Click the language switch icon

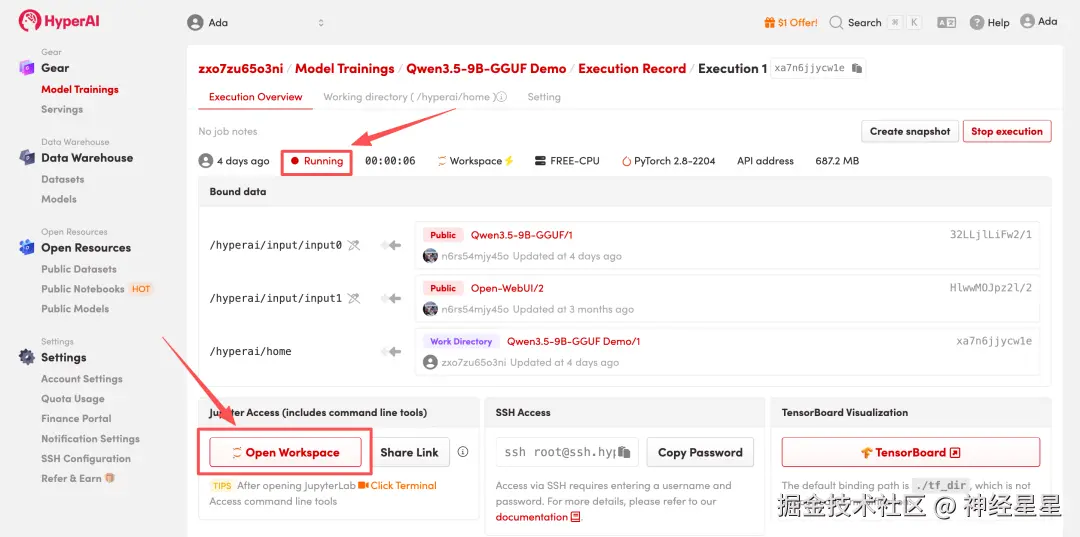[x=946, y=23]
